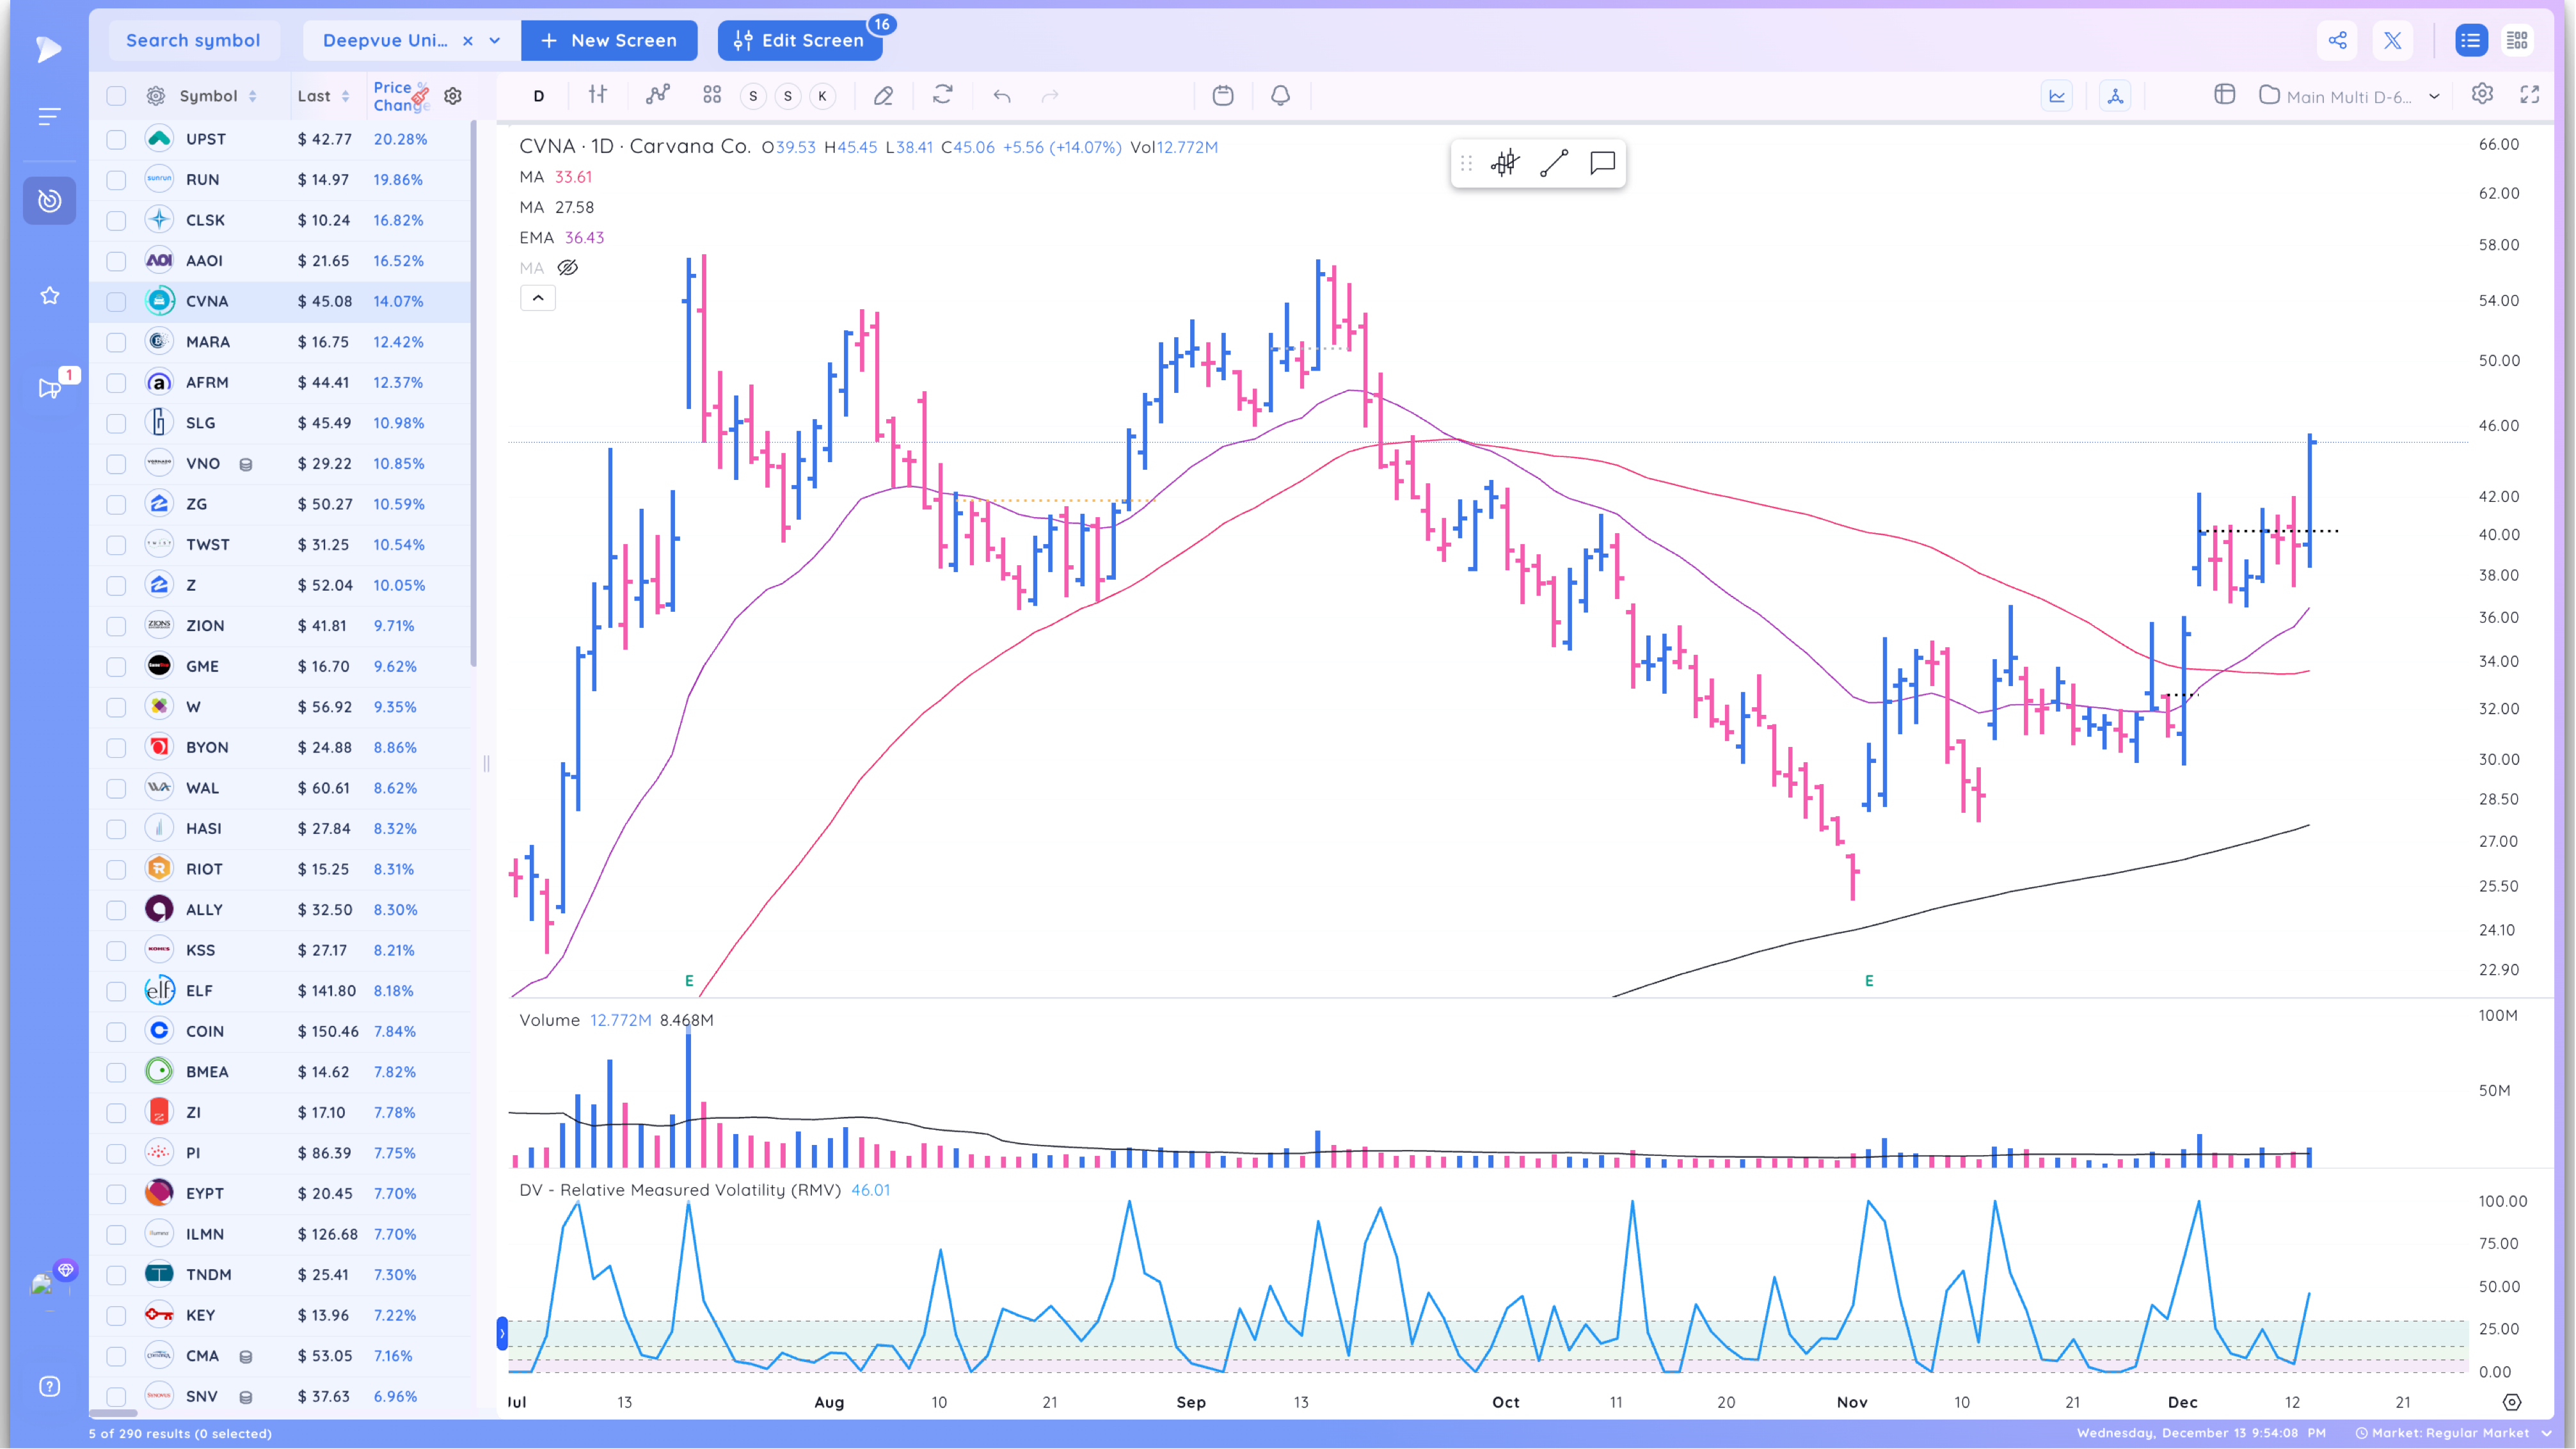This screenshot has height=1449, width=2576.
Task: Open the sidebar menu lines icon
Action: coord(49,116)
